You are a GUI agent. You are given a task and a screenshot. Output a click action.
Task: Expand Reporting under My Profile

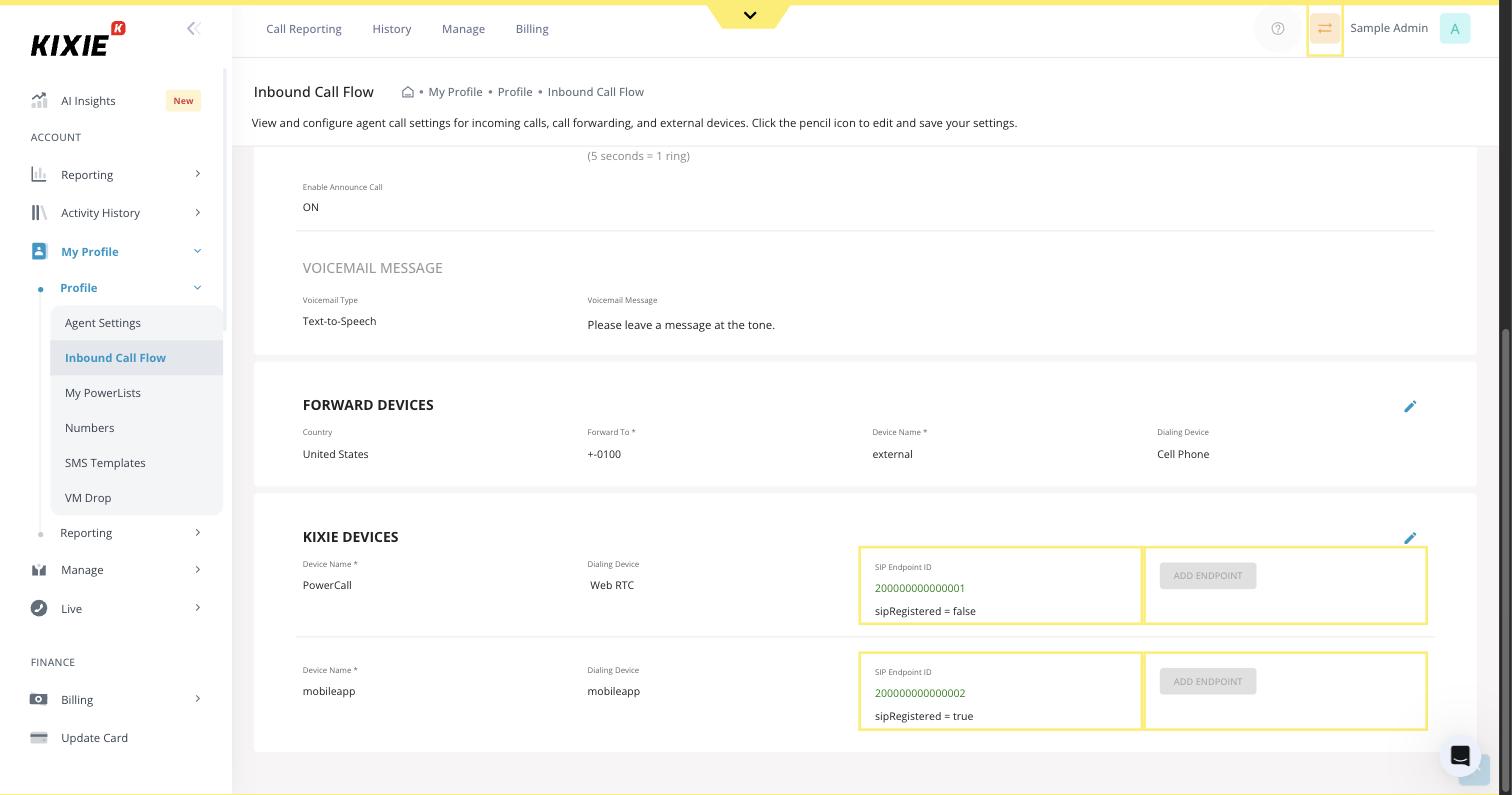[x=197, y=532]
